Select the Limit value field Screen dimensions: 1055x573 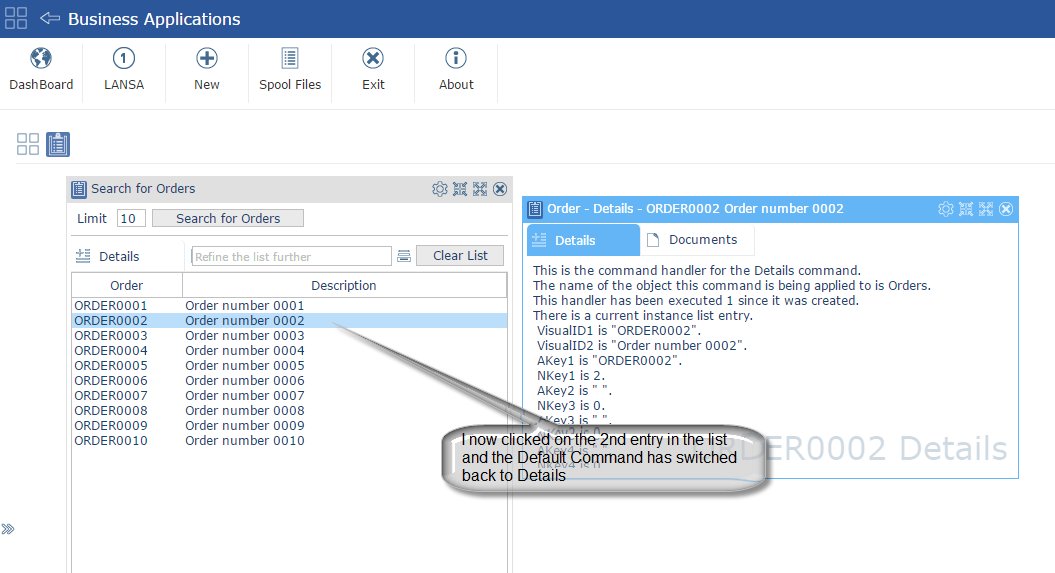point(131,219)
